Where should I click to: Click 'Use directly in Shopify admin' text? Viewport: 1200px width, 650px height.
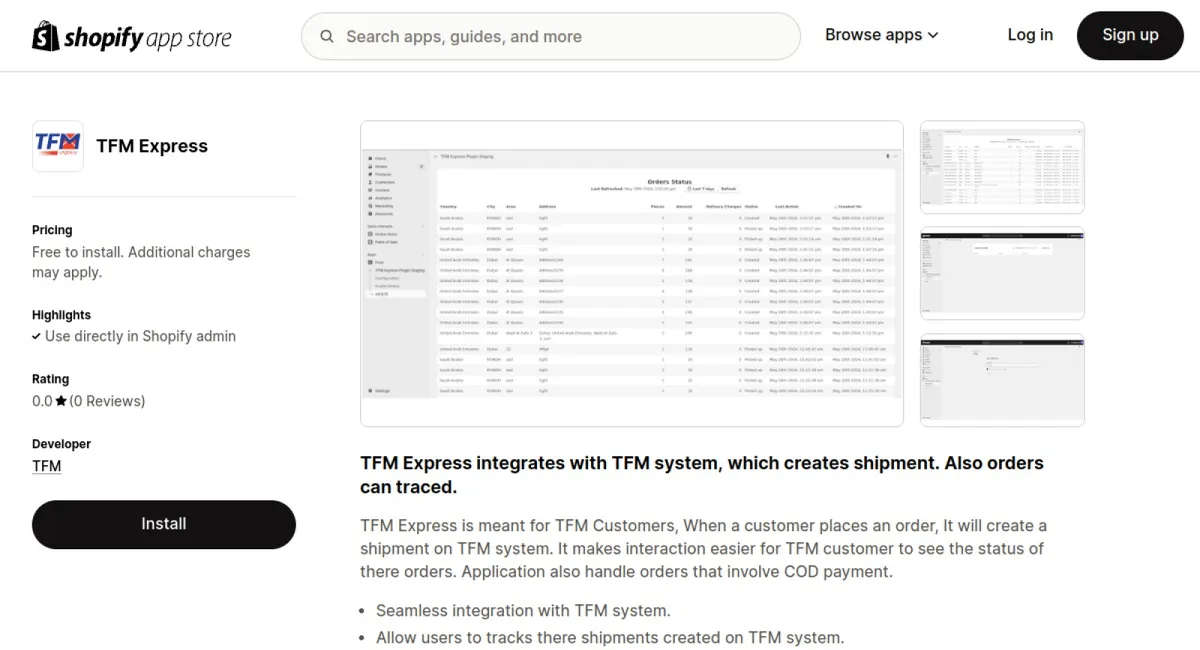tap(140, 337)
